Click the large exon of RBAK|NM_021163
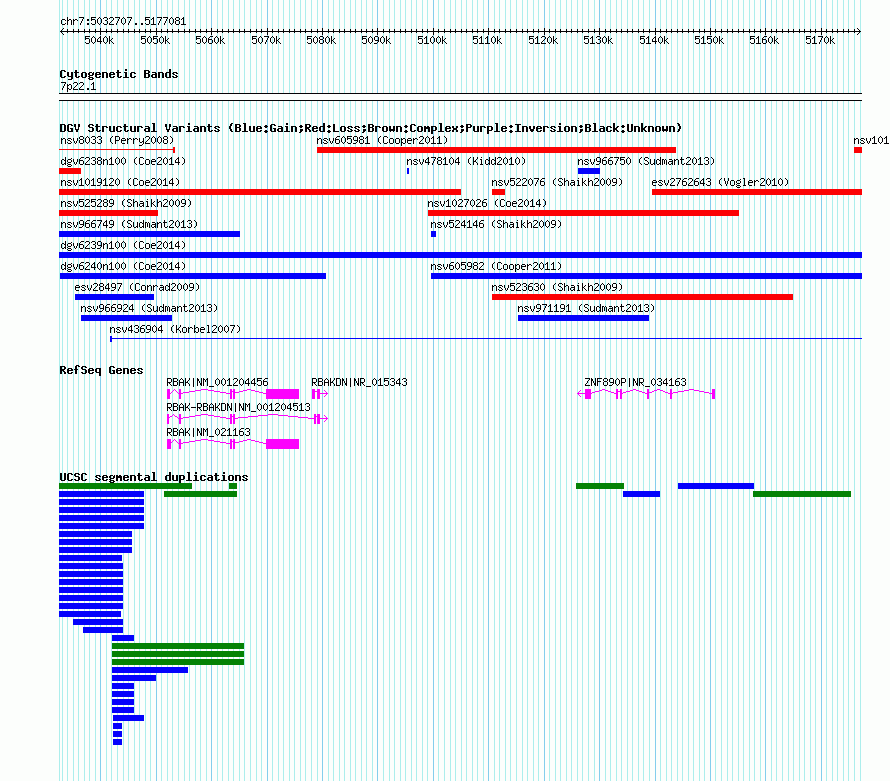This screenshot has height=781, width=890. (282, 444)
